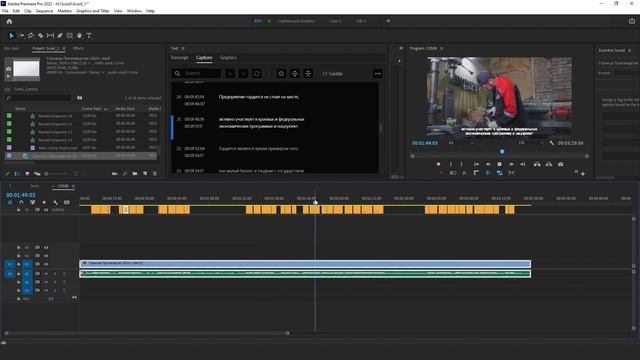Select the Pen tool
640x360 pixels.
click(x=60, y=36)
